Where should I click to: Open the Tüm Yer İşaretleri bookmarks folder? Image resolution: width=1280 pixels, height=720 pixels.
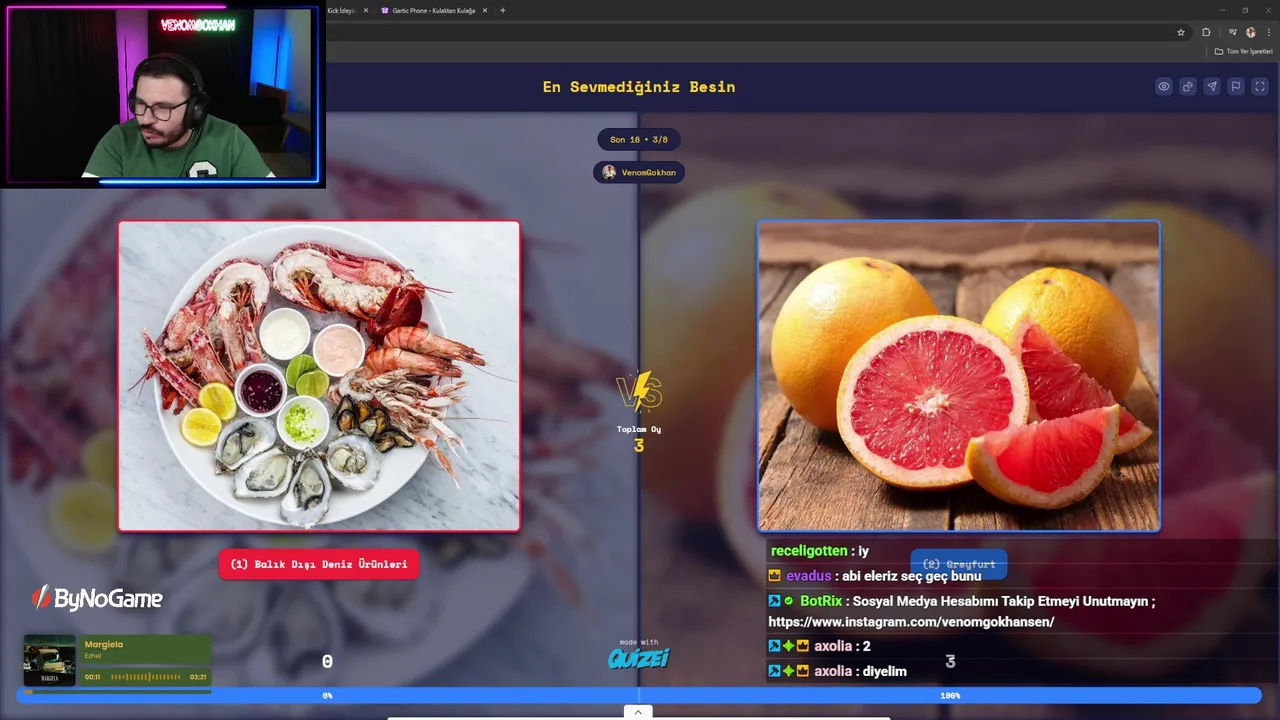[x=1244, y=51]
